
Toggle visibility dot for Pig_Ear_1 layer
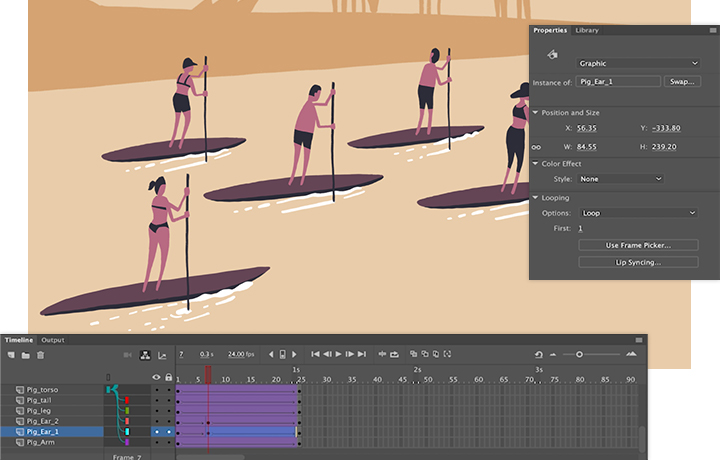coord(156,432)
